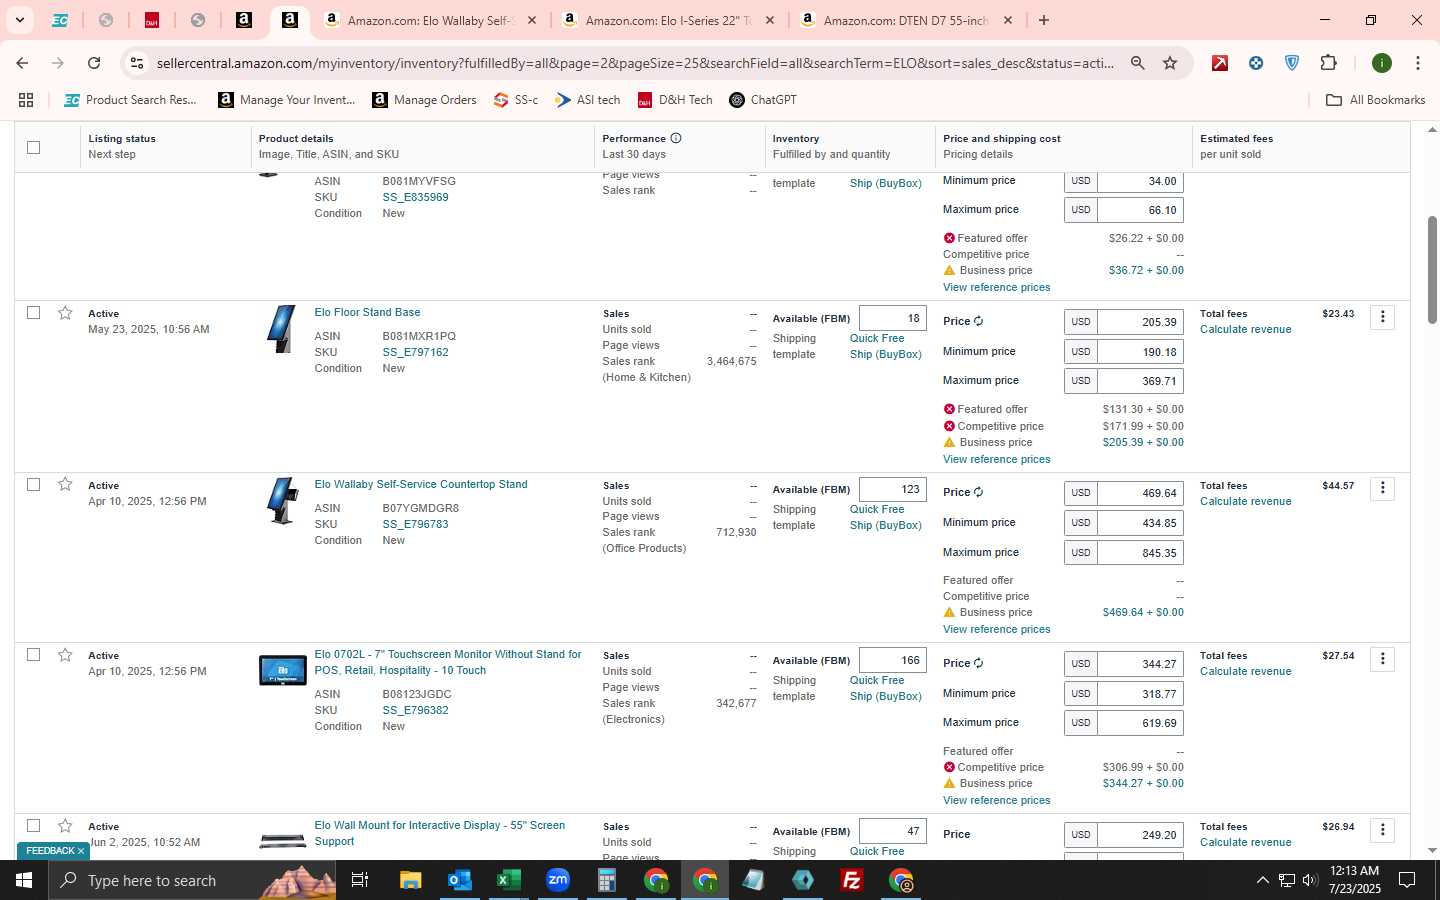
Task: View reference prices for Elo 0702L Monitor
Action: click(x=996, y=800)
